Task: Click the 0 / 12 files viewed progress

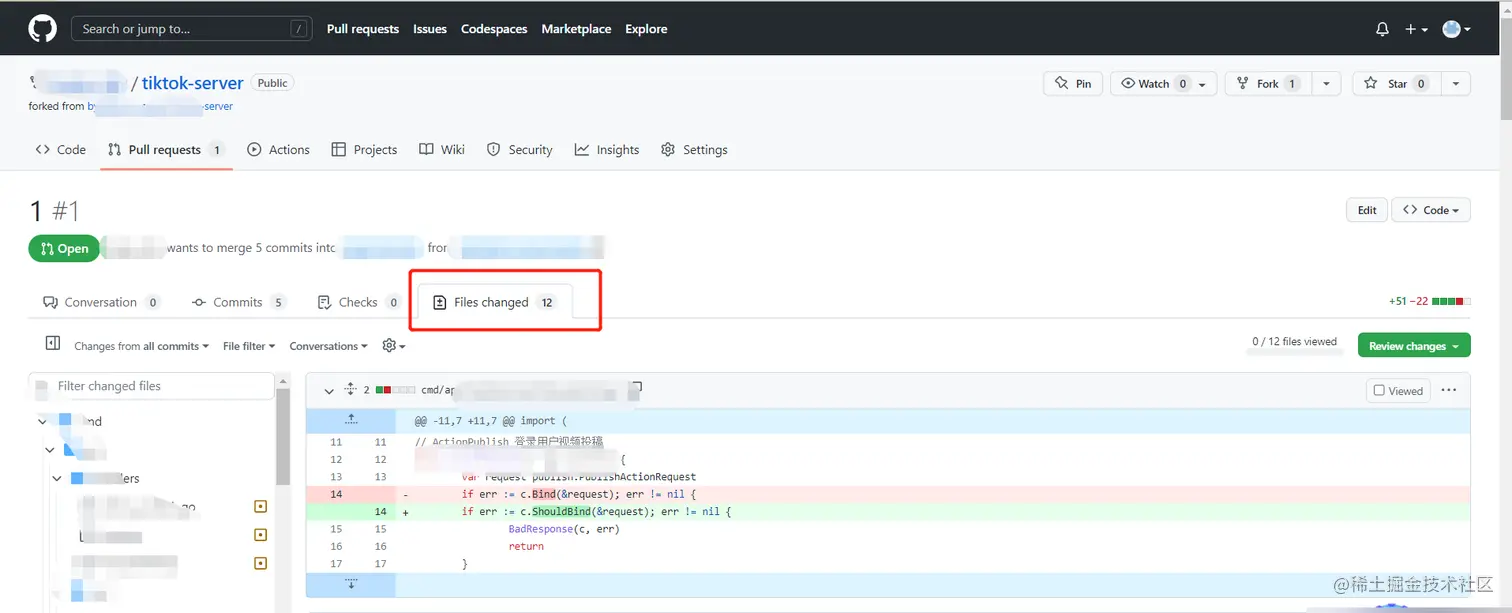Action: [1294, 342]
